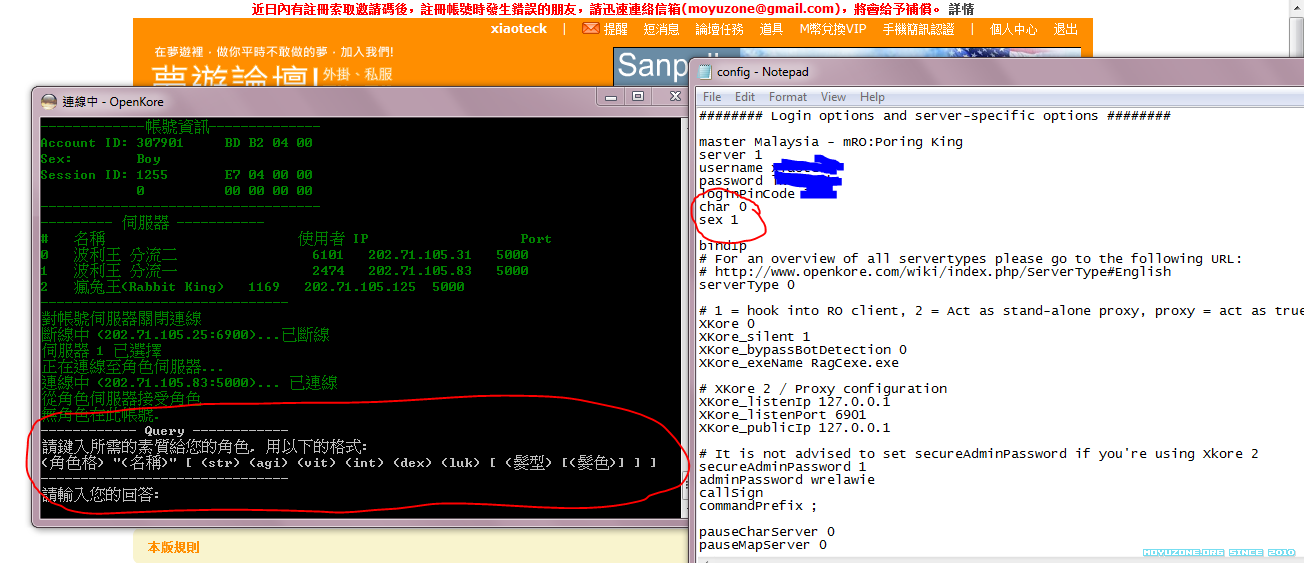Open the File menu in Notepad
1304x563 pixels.
point(712,97)
